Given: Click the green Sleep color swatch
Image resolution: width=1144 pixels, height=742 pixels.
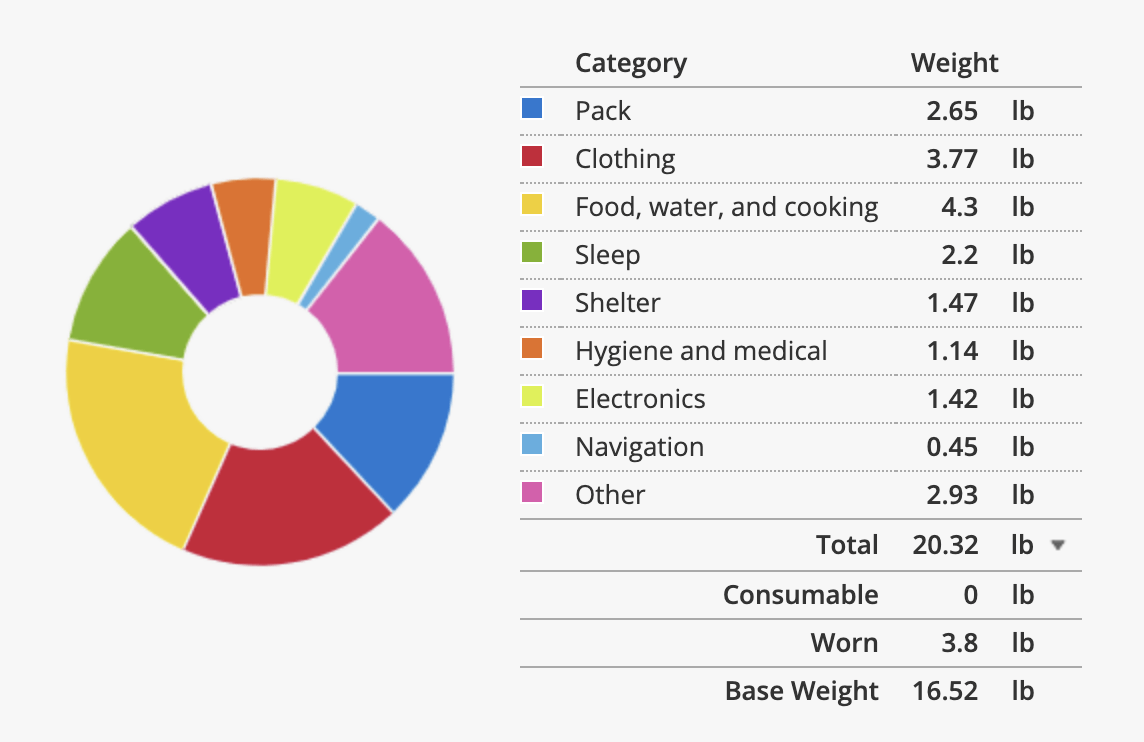Looking at the screenshot, I should point(532,252).
